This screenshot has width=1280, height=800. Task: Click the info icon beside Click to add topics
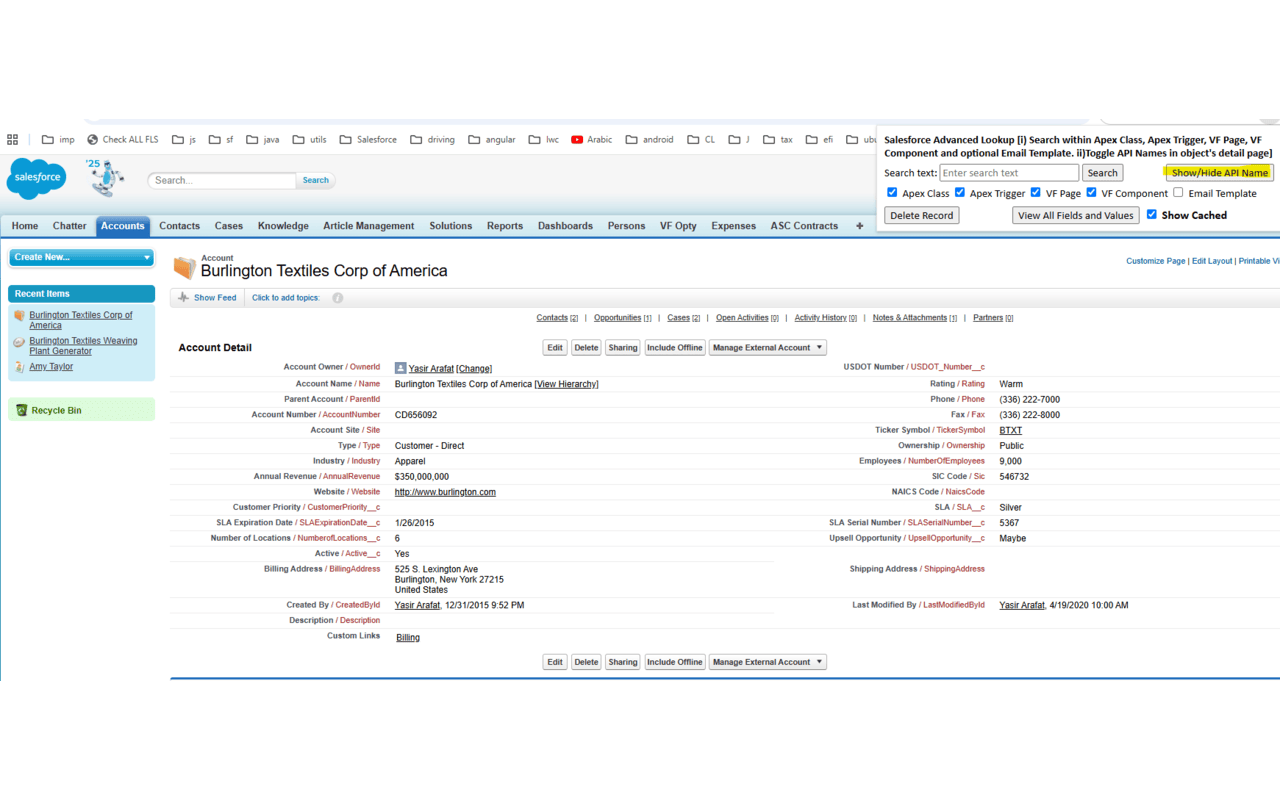(x=337, y=297)
